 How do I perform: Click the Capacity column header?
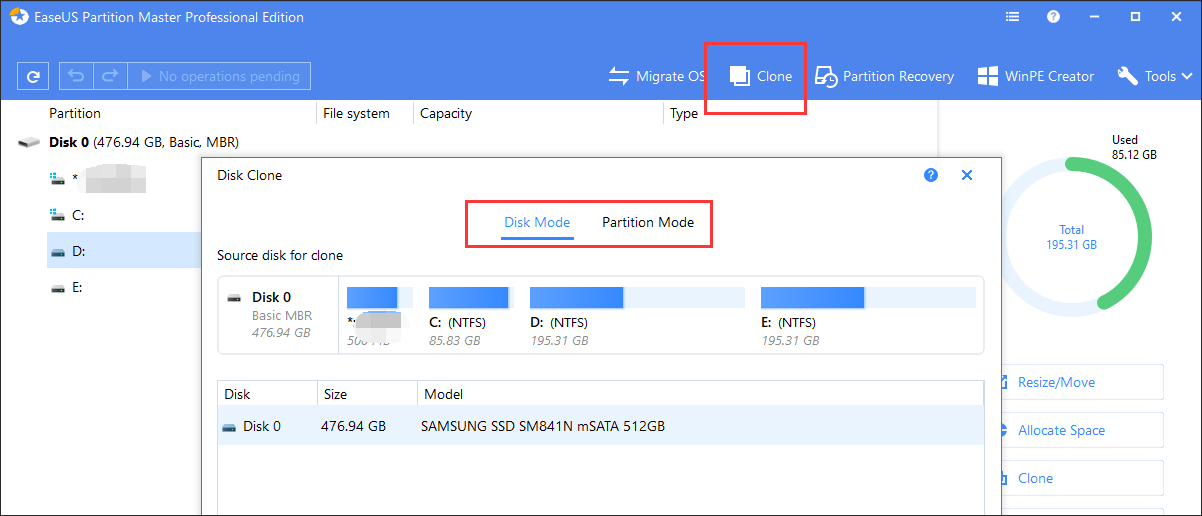click(x=446, y=114)
